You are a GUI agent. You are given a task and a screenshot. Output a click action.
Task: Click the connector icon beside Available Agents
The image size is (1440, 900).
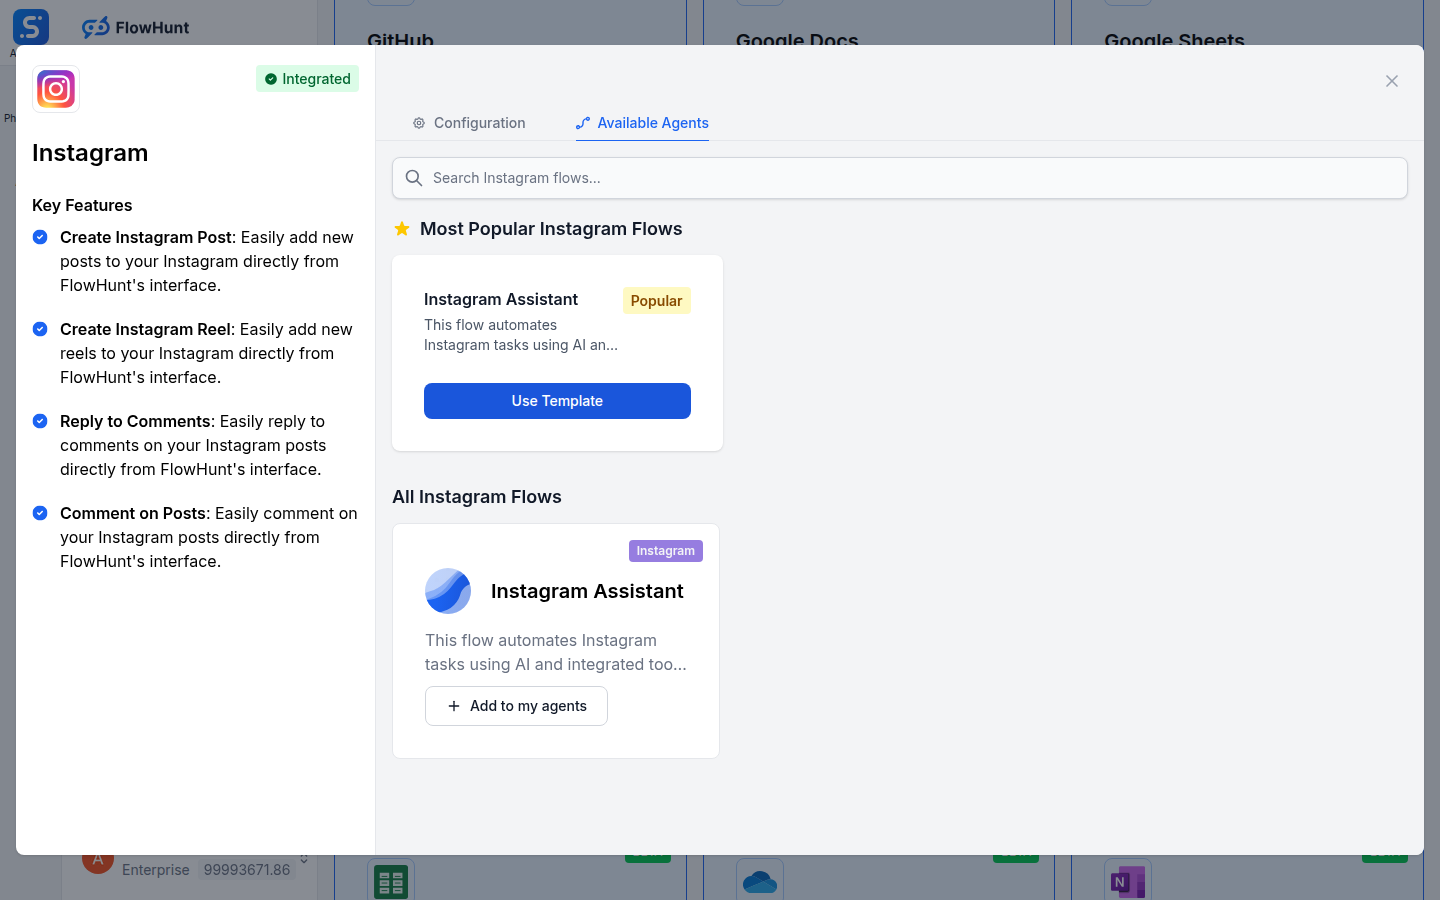(x=582, y=123)
